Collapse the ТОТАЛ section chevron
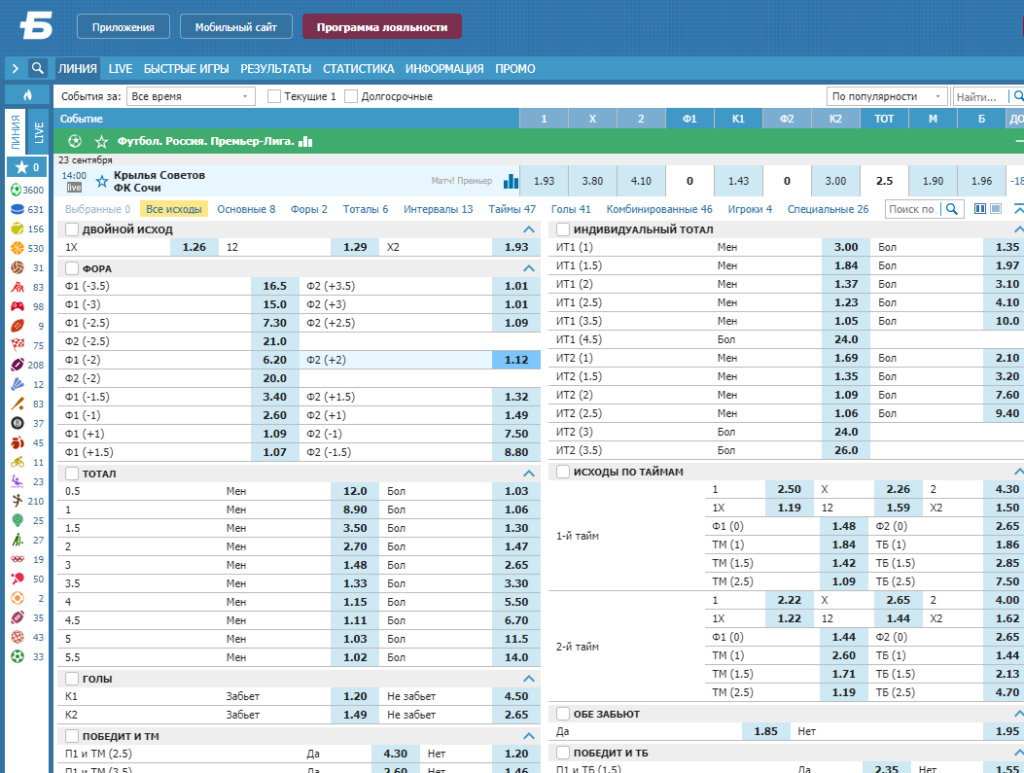This screenshot has width=1024, height=773. (529, 473)
